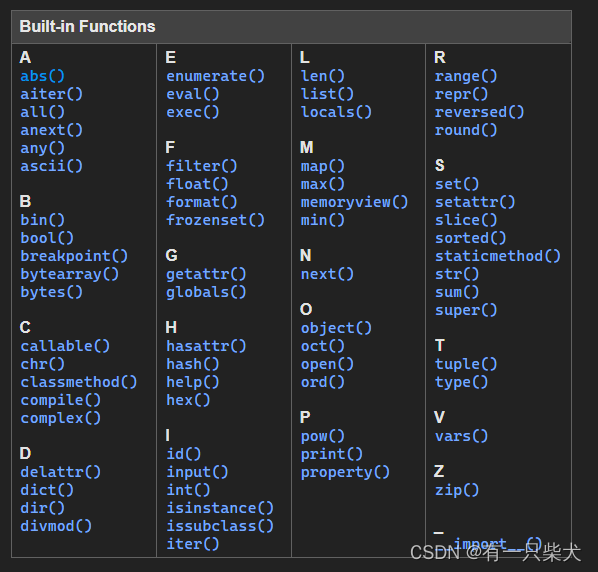Viewport: 598px width, 572px height.
Task: Open the issubclass() link
Action: tap(220, 526)
